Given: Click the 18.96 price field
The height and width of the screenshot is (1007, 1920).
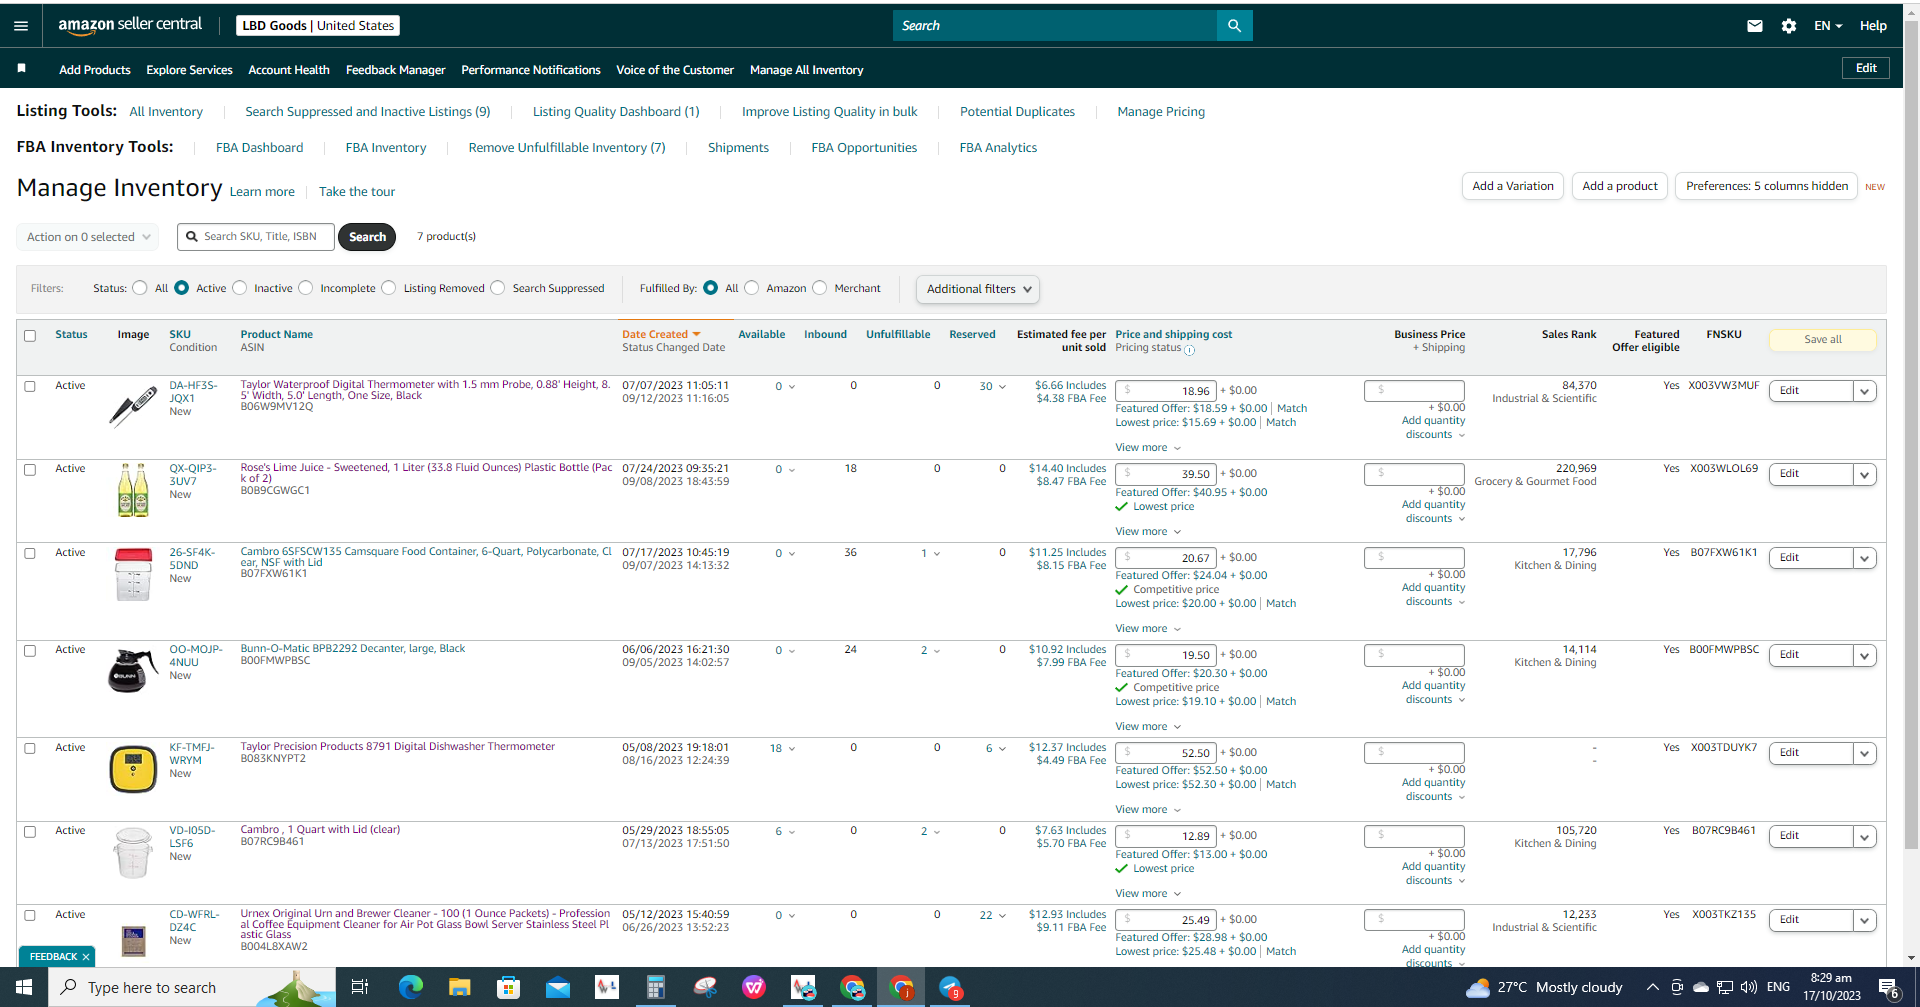Looking at the screenshot, I should pos(1165,391).
